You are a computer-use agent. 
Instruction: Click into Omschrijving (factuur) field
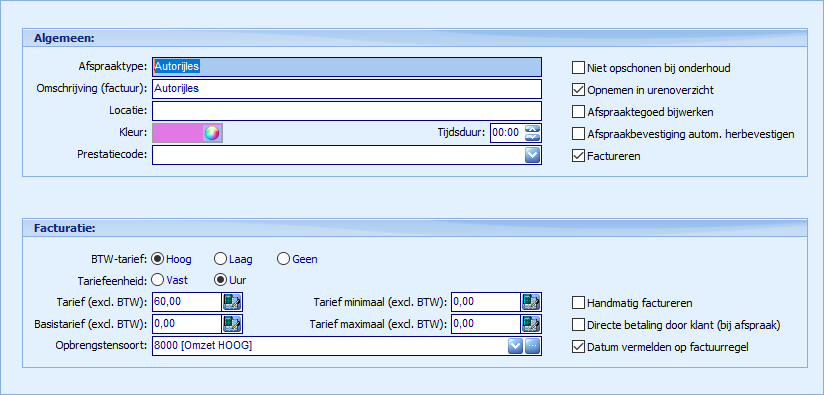347,89
